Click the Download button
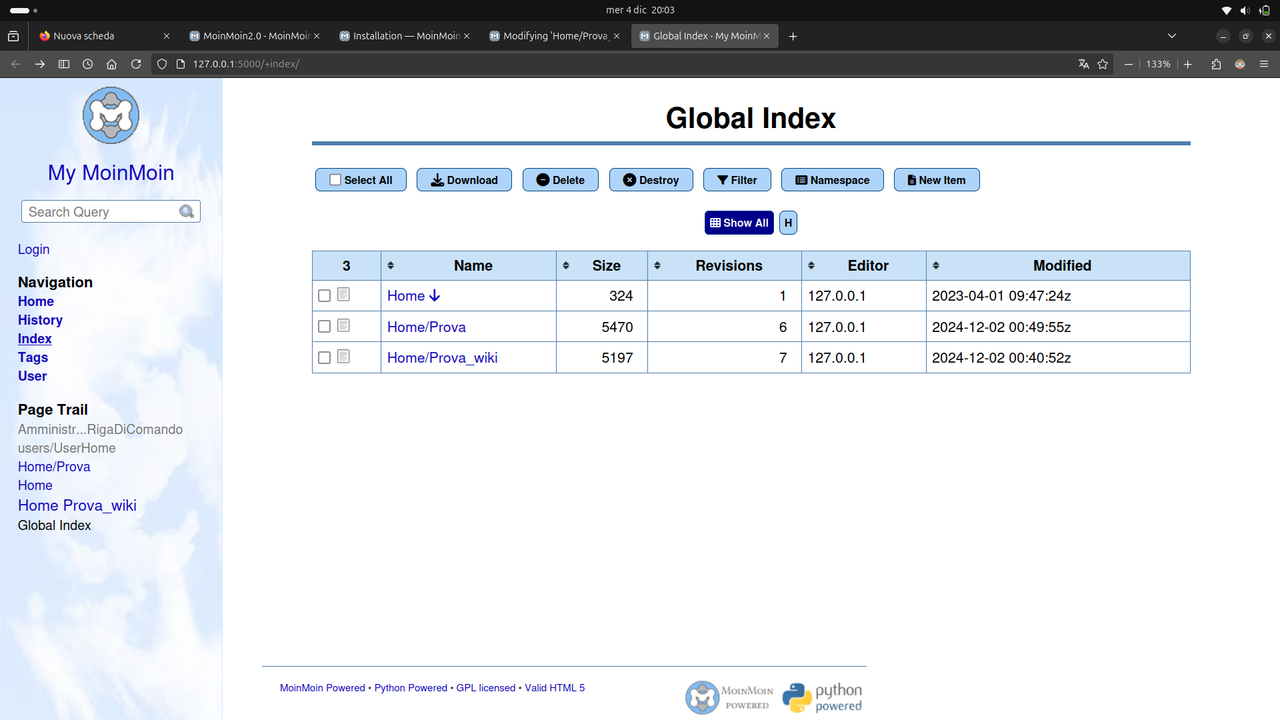This screenshot has width=1280, height=720. 464,180
